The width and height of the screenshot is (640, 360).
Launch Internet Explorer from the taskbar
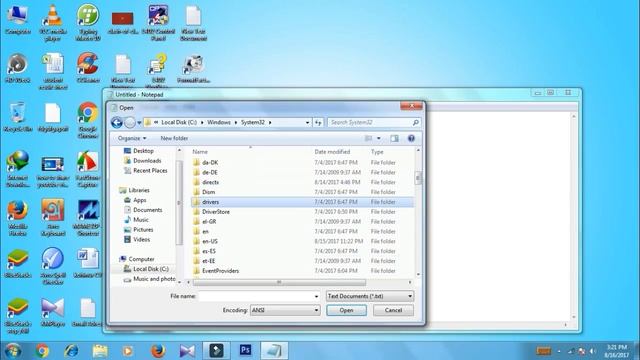[71, 351]
